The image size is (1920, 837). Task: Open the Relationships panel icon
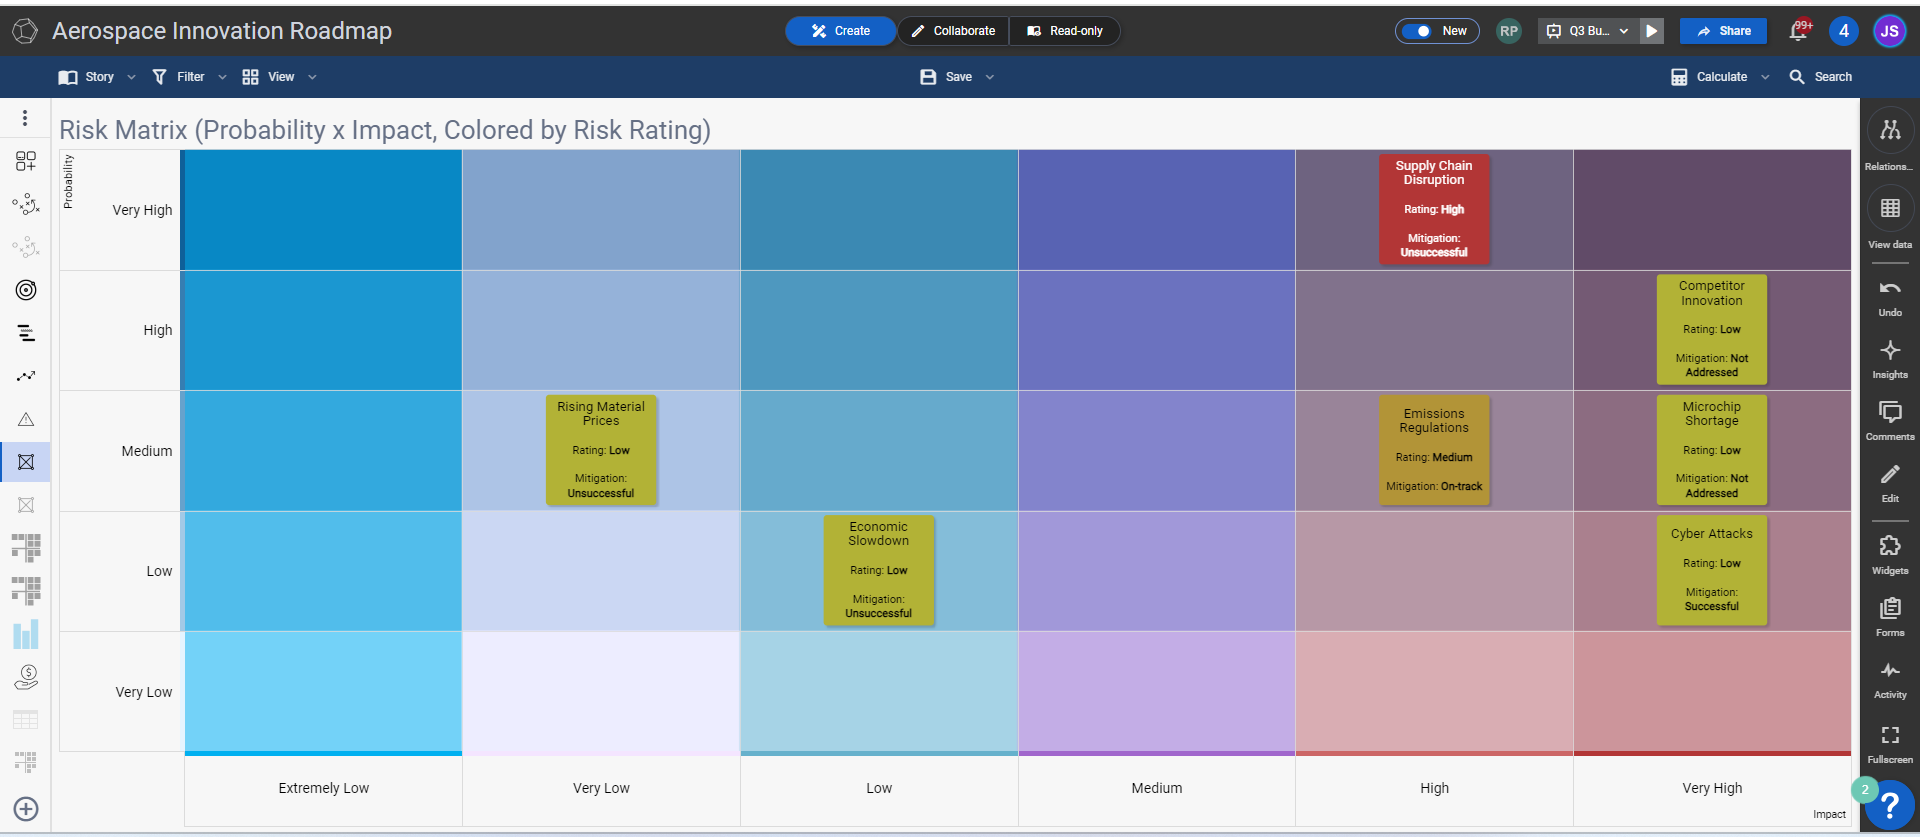click(1890, 130)
